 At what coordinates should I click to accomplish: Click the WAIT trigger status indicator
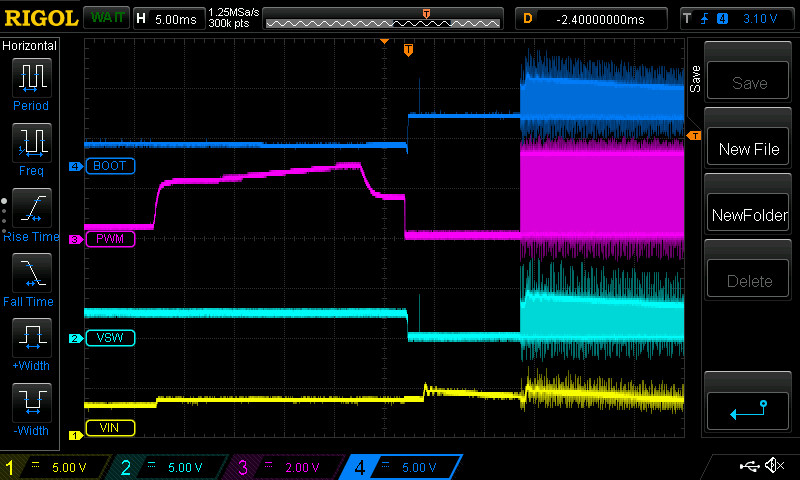[107, 18]
